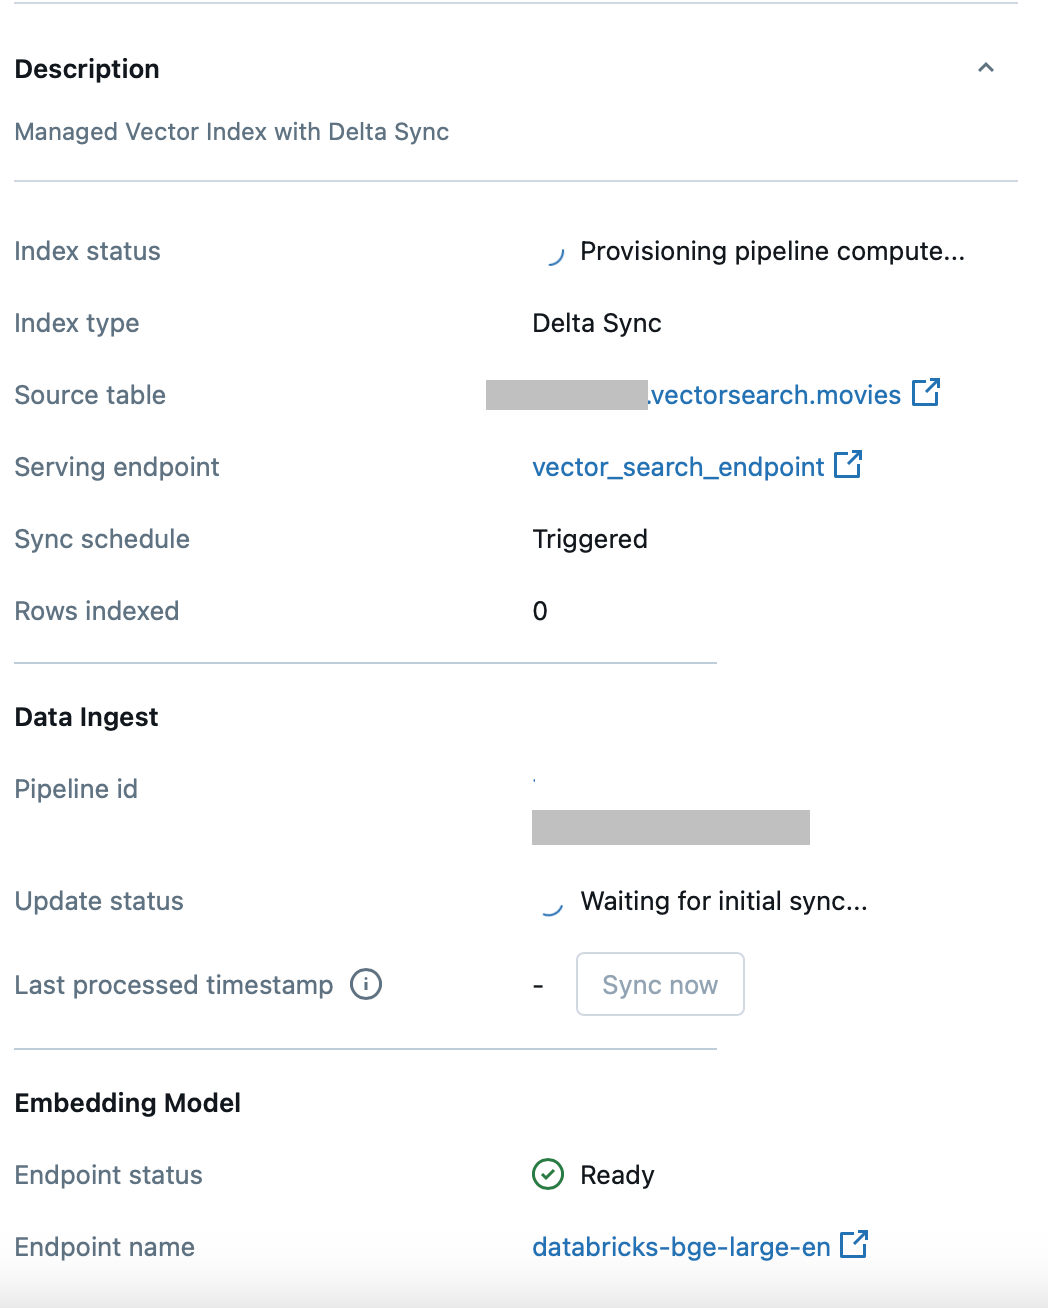
Task: Open external link icon beside vectorsearch.movies
Action: click(926, 392)
